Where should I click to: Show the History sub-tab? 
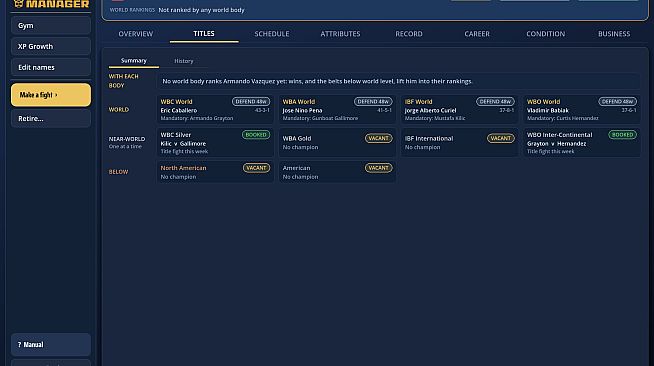click(x=184, y=61)
